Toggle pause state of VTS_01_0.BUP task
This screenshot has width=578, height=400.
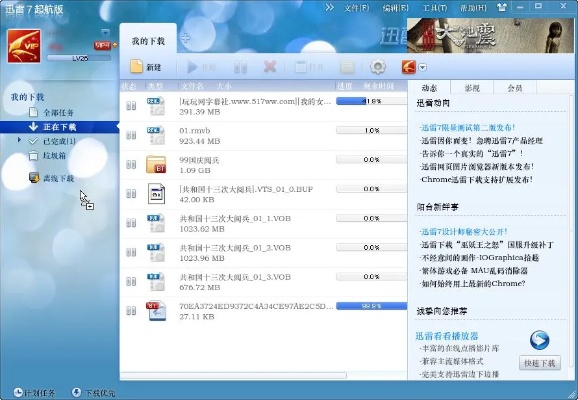click(131, 194)
